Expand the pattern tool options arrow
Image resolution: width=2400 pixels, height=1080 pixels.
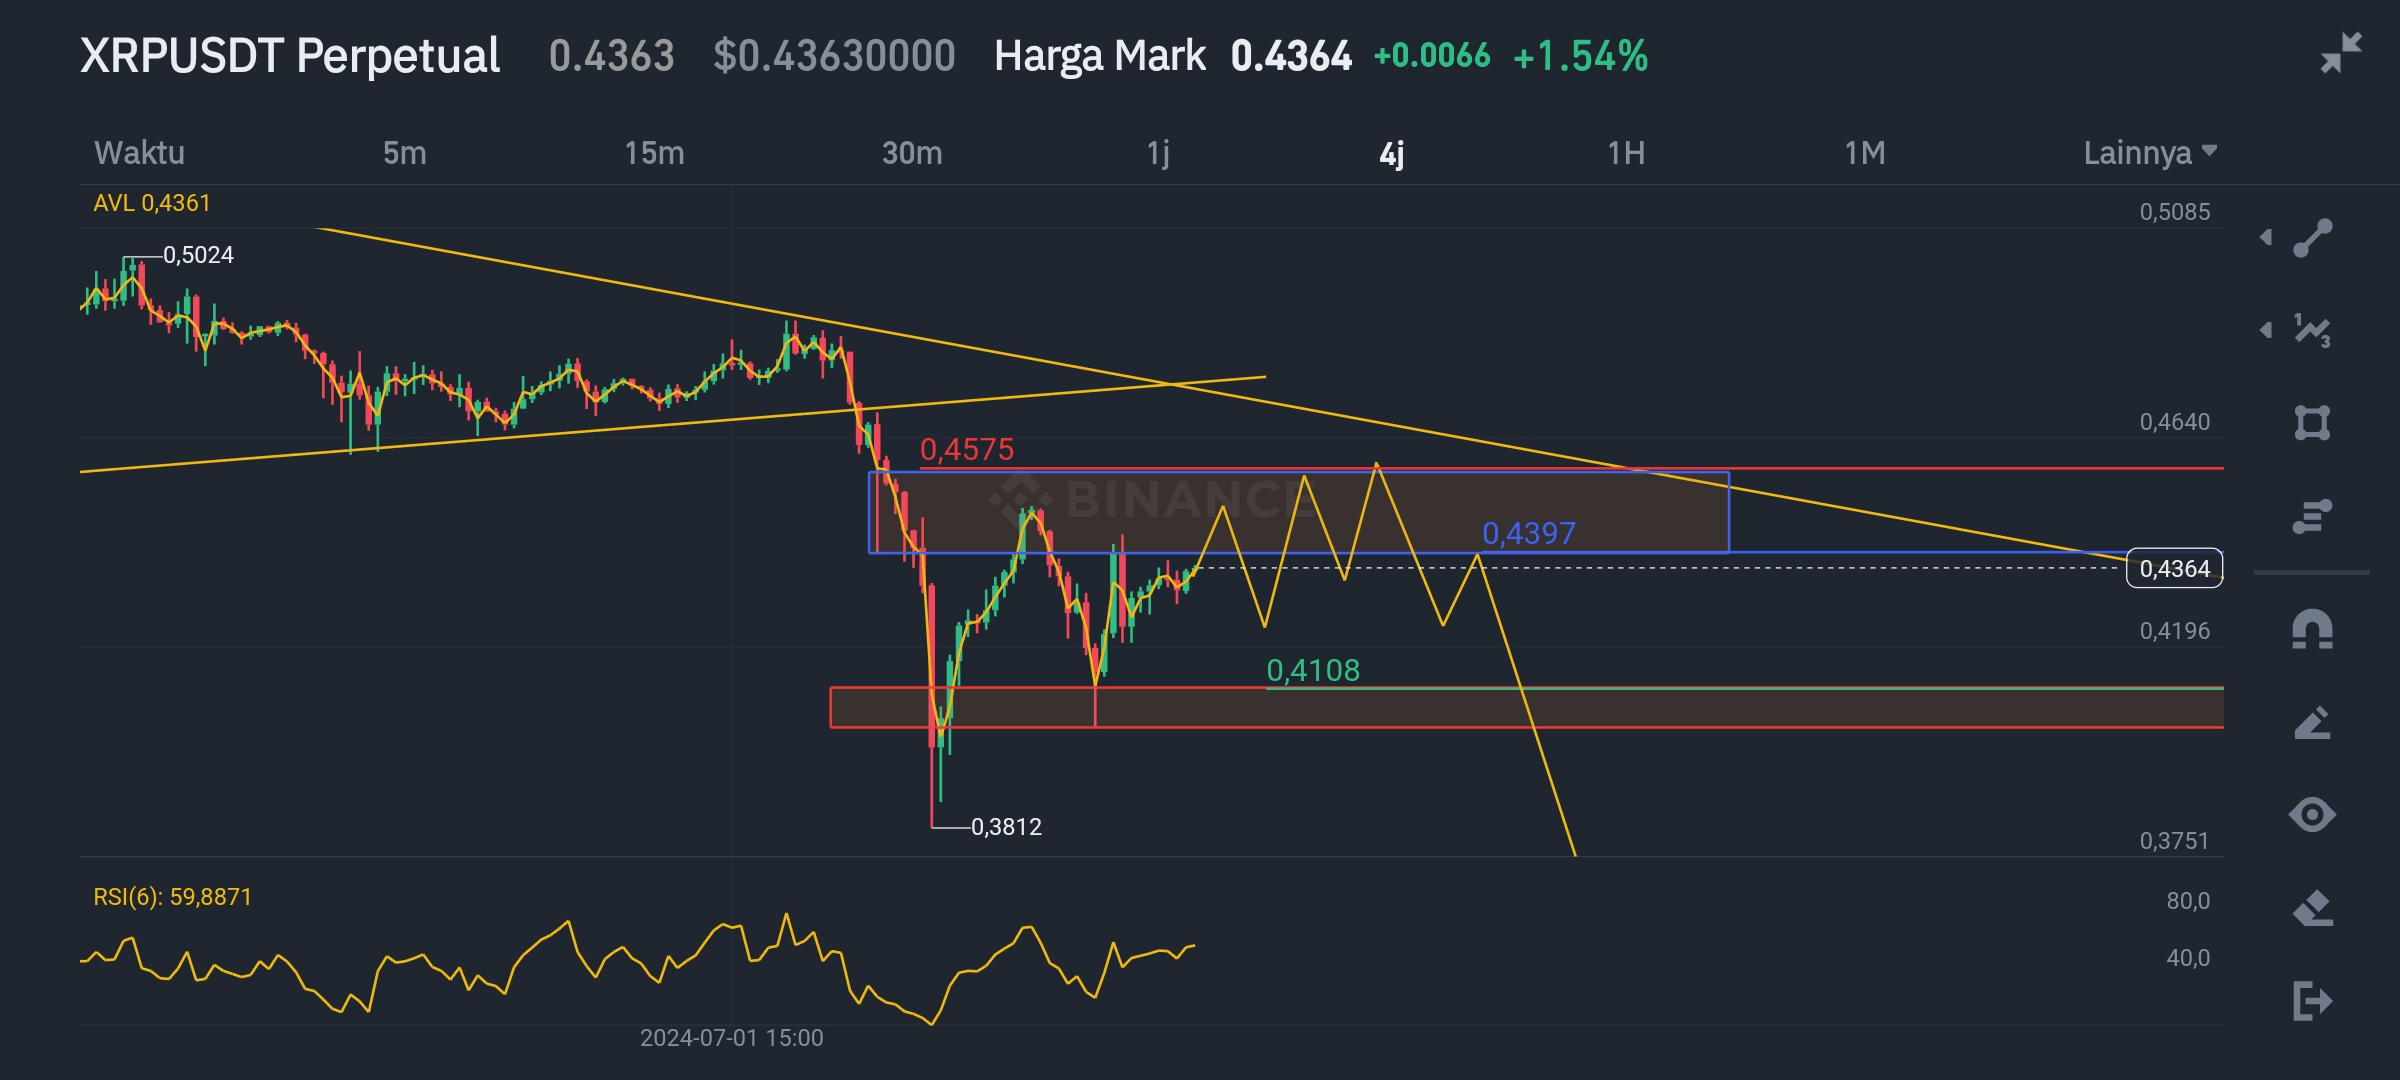pyautogui.click(x=2266, y=330)
